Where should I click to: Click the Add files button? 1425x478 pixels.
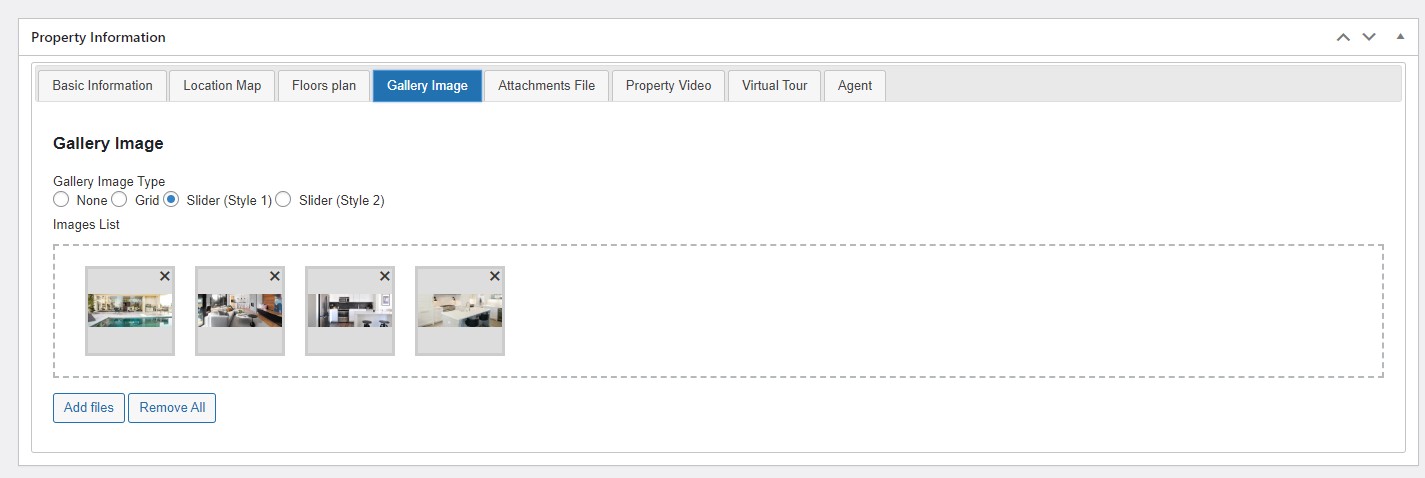click(89, 408)
